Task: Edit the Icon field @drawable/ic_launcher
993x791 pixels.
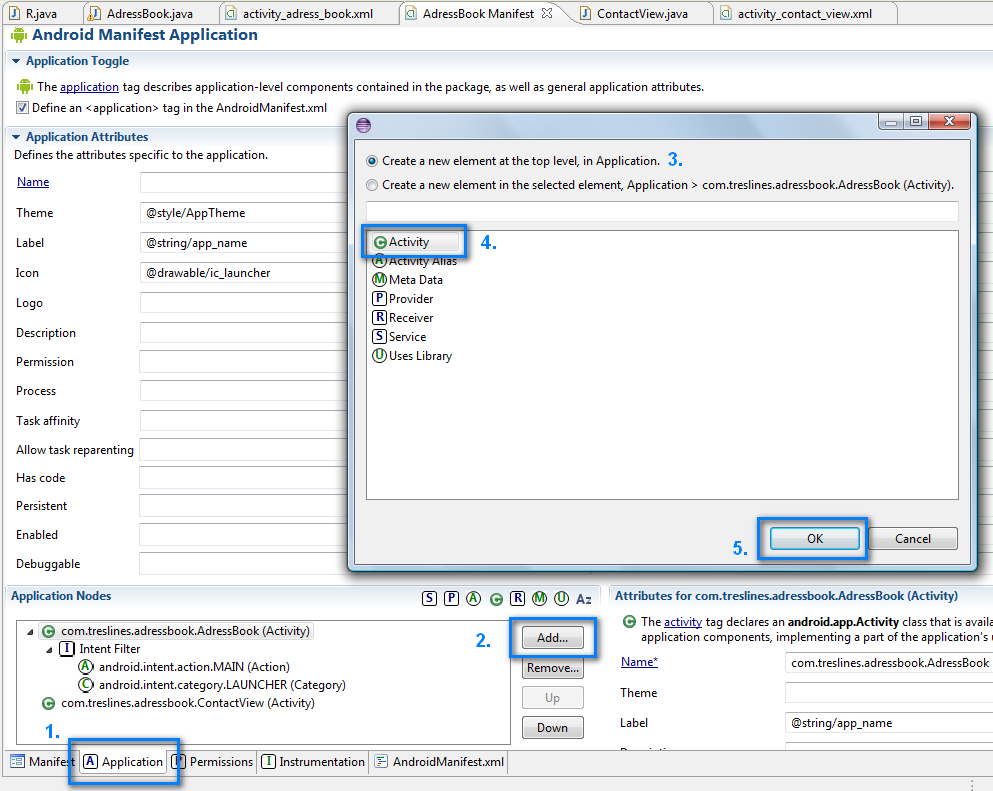Action: 244,273
